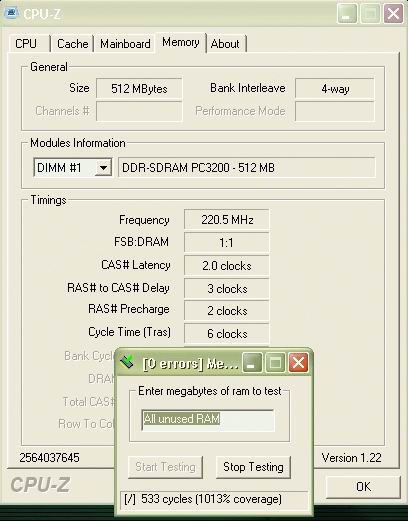Maximize the MemTest errors window
The height and width of the screenshot is (521, 408).
tap(275, 362)
